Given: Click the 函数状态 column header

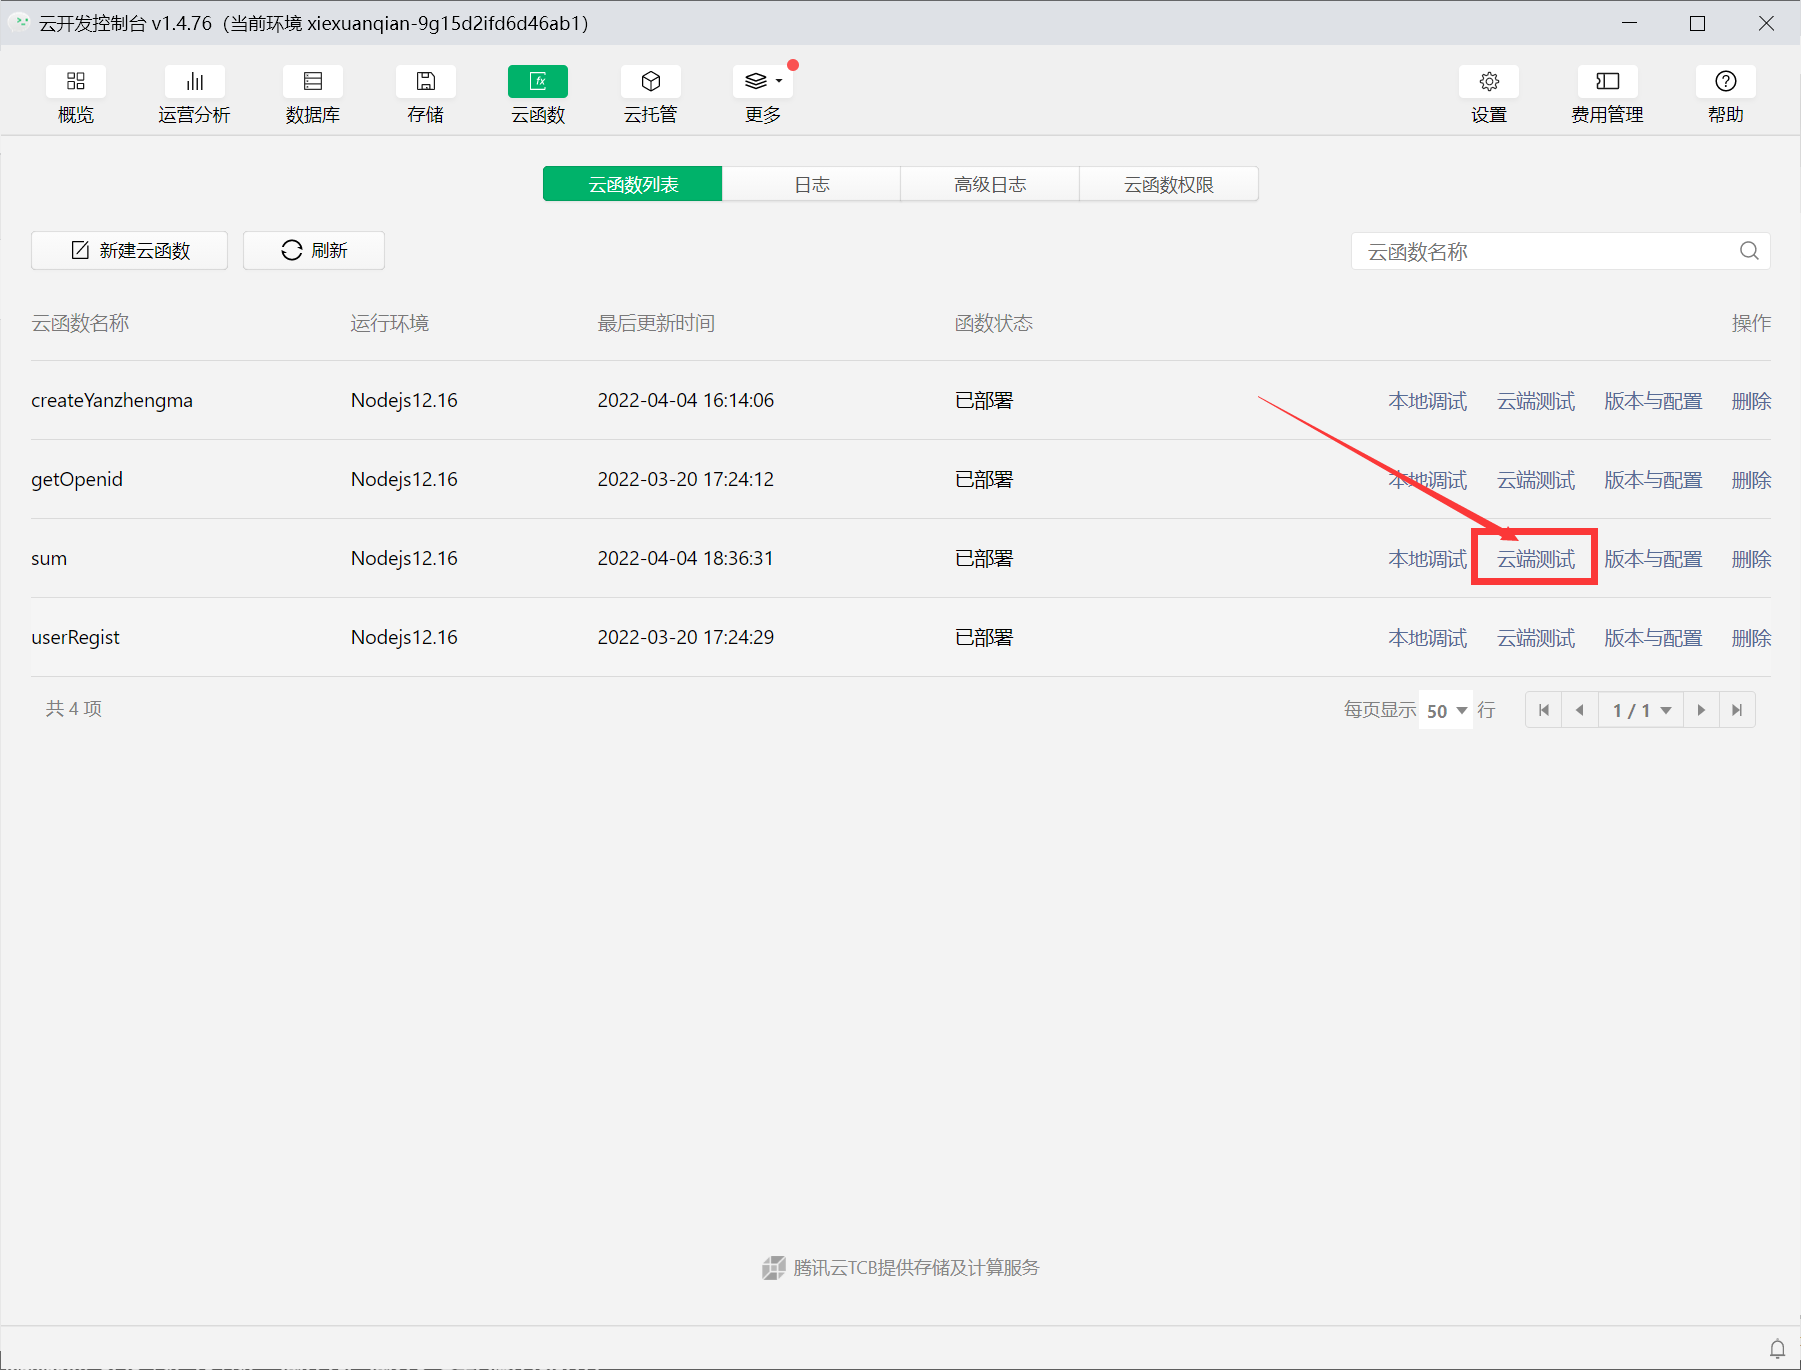Looking at the screenshot, I should (x=993, y=323).
